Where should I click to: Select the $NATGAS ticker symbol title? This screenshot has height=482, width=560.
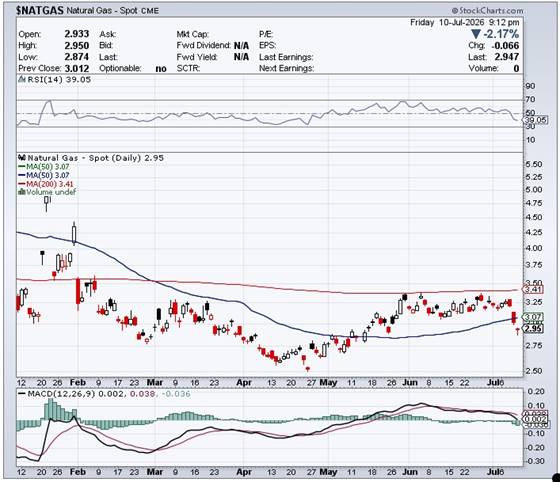[x=40, y=10]
